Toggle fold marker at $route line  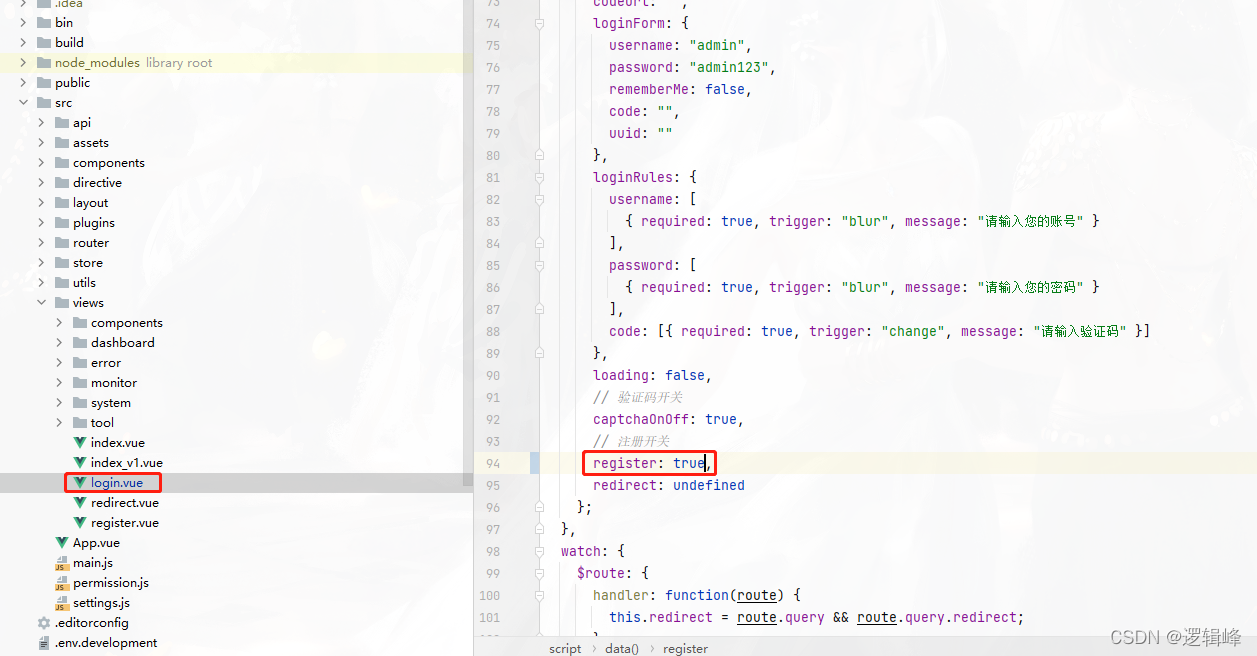(x=539, y=573)
